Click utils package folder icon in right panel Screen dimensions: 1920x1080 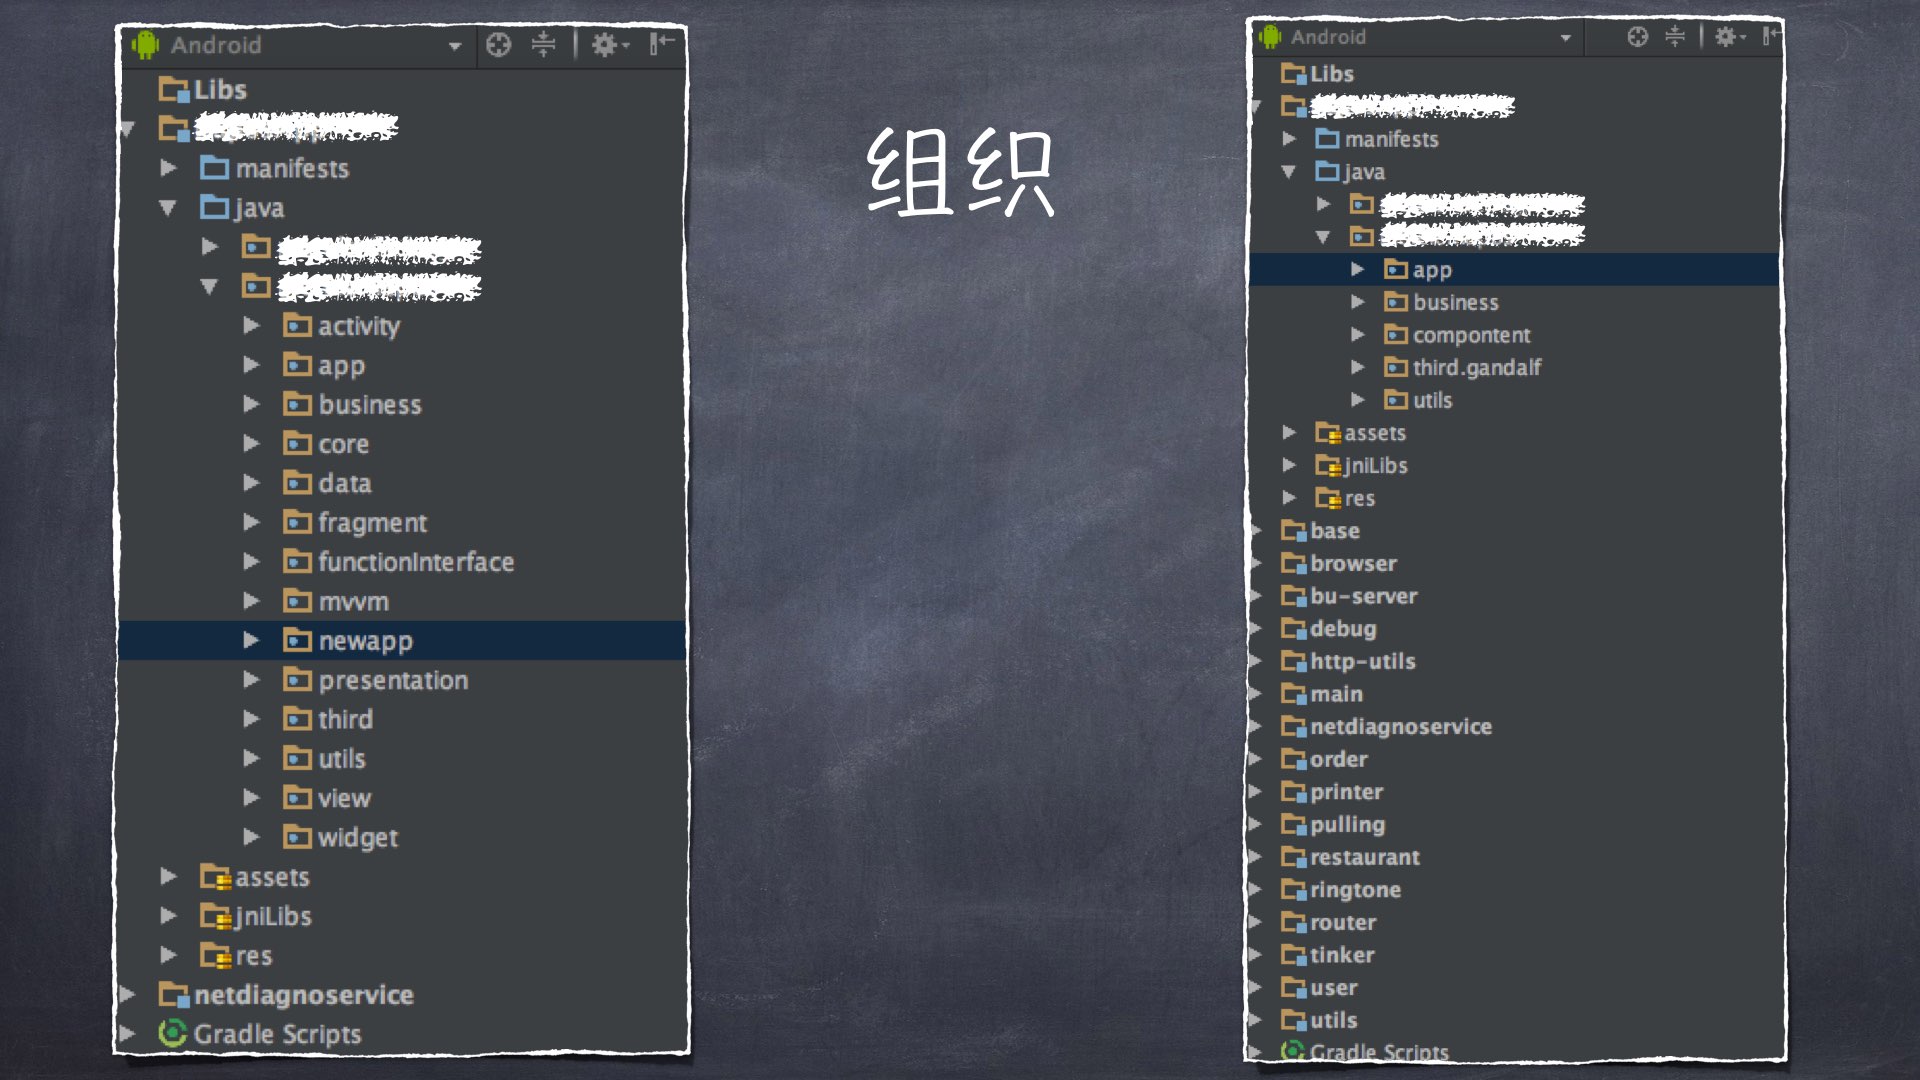click(x=1396, y=400)
